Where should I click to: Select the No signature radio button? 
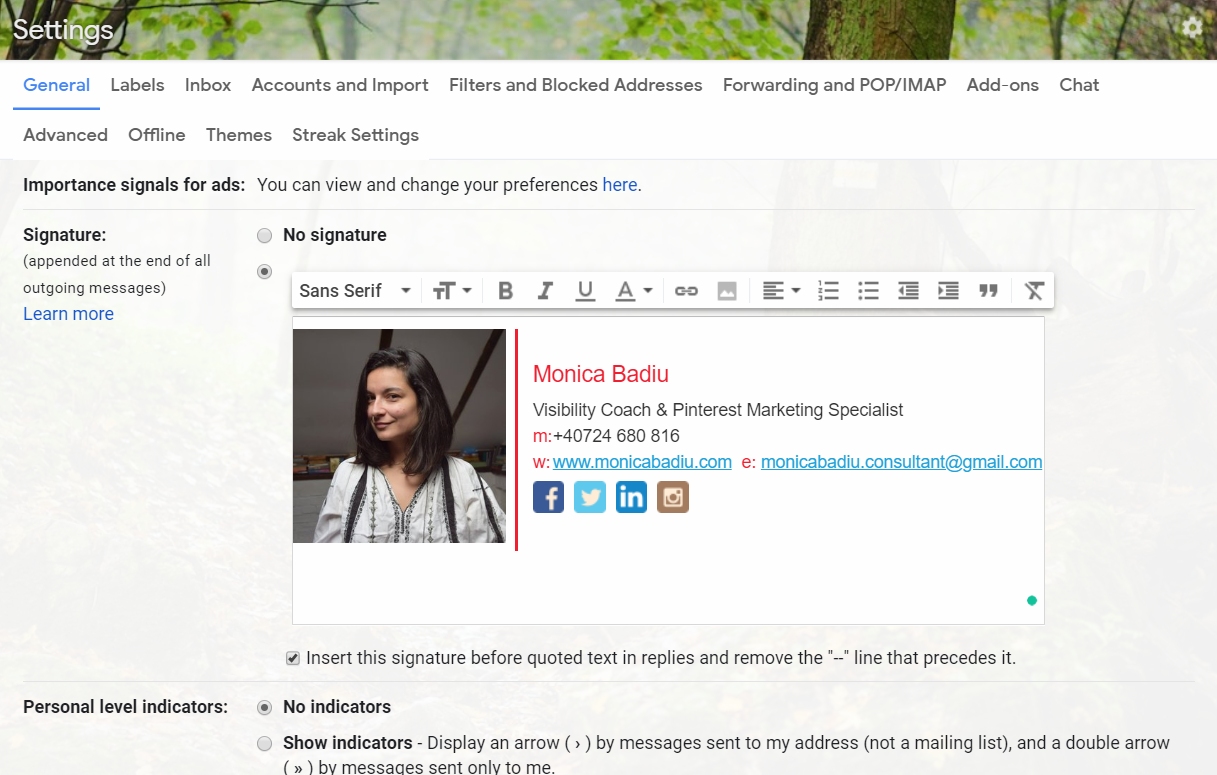(264, 236)
